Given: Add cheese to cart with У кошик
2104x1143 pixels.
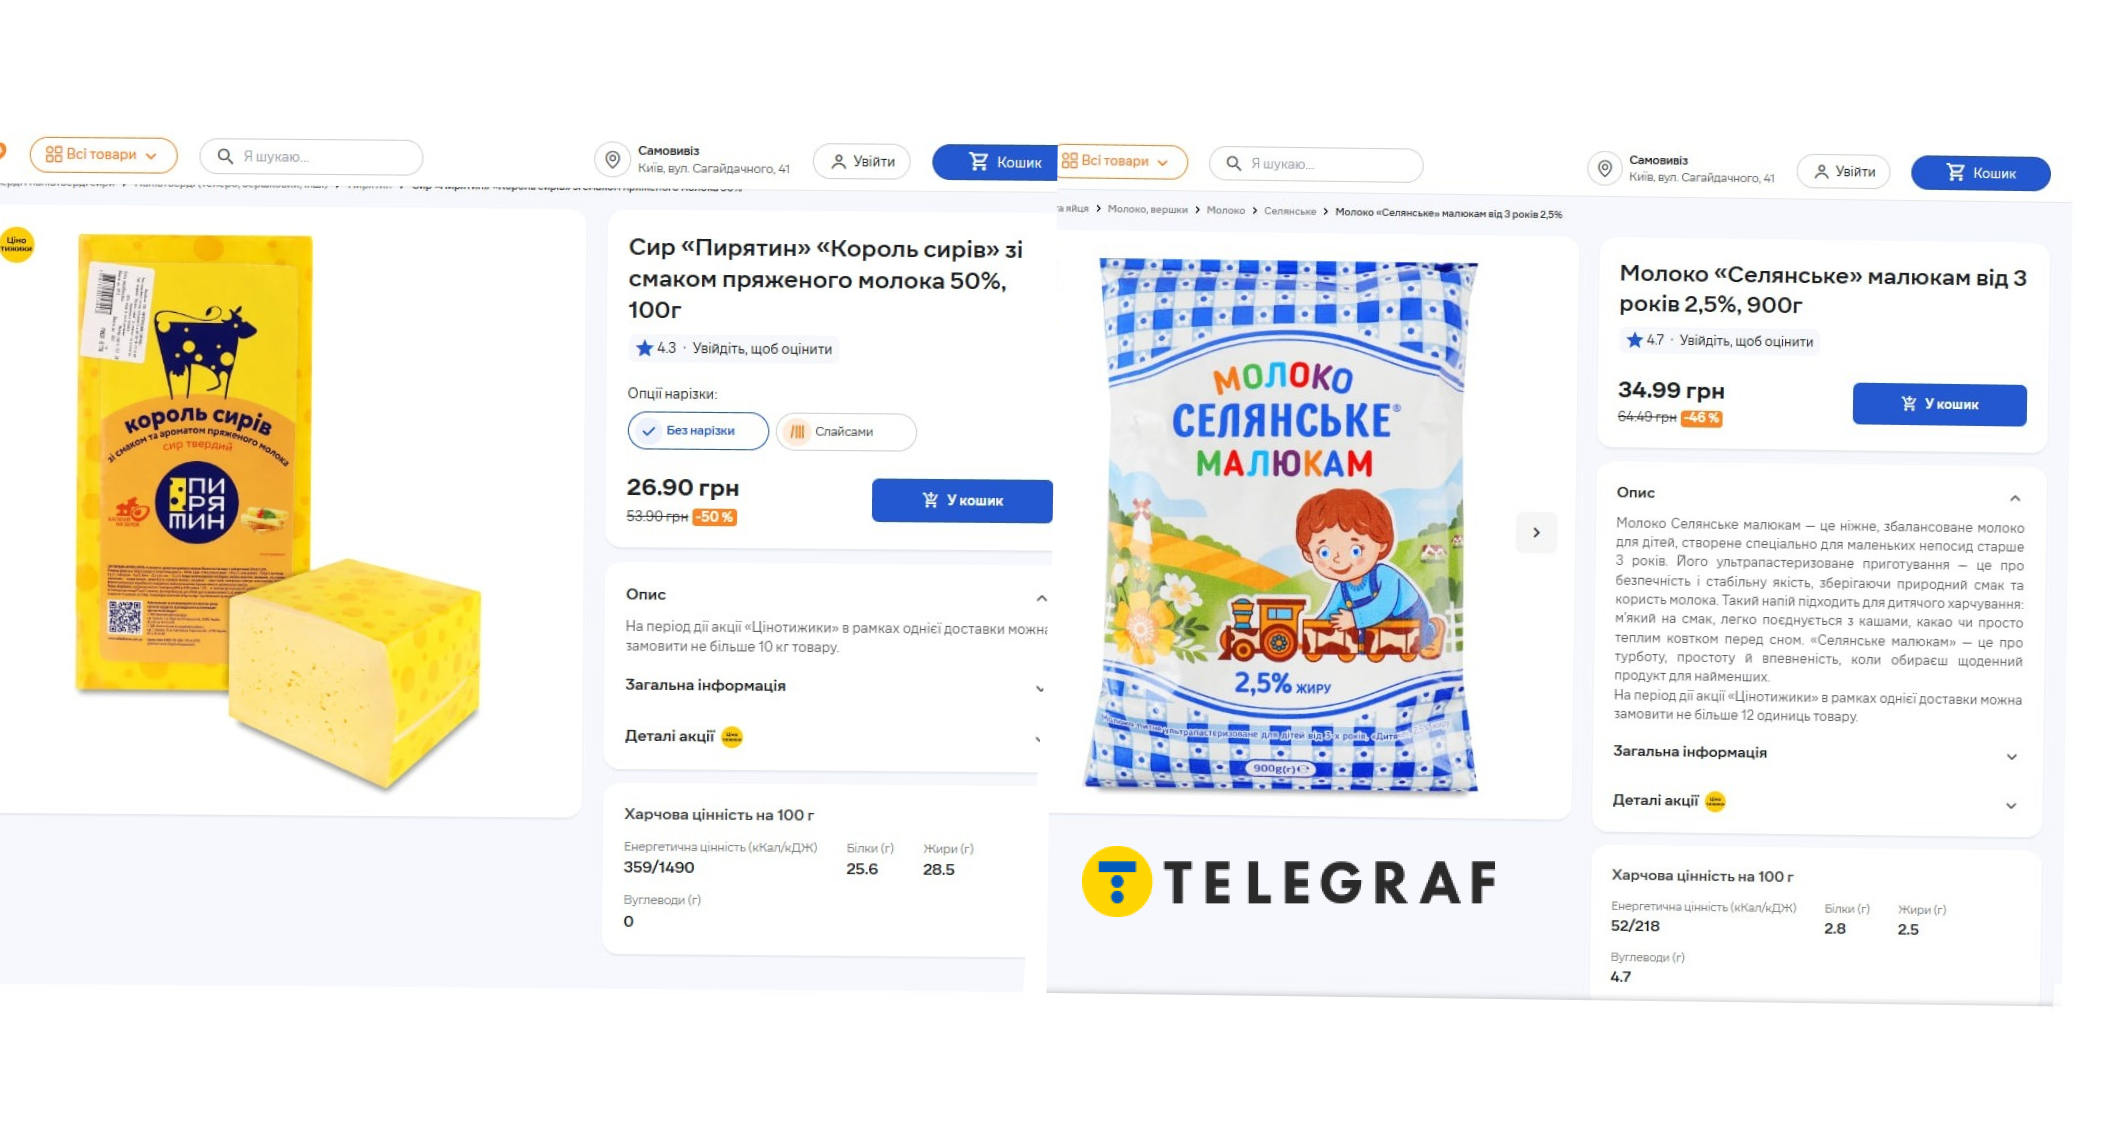Looking at the screenshot, I should [962, 500].
